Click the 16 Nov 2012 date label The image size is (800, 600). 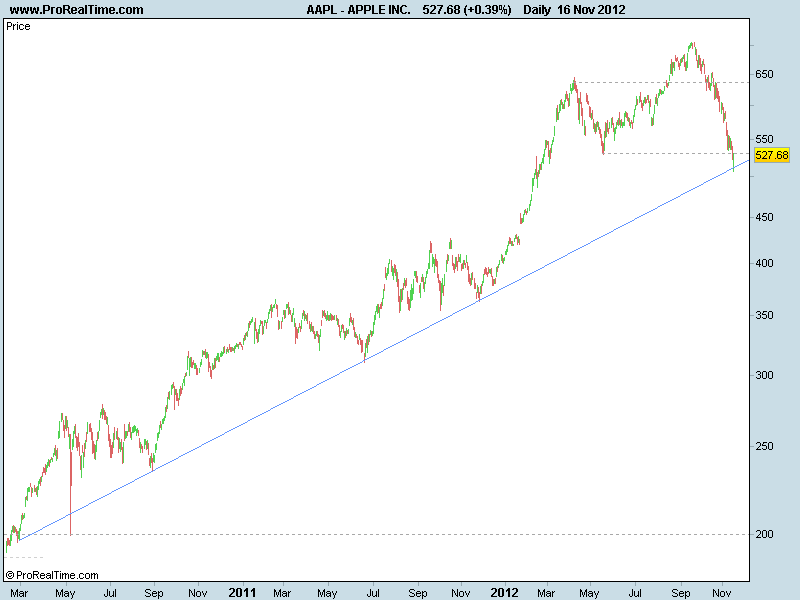pyautogui.click(x=591, y=10)
